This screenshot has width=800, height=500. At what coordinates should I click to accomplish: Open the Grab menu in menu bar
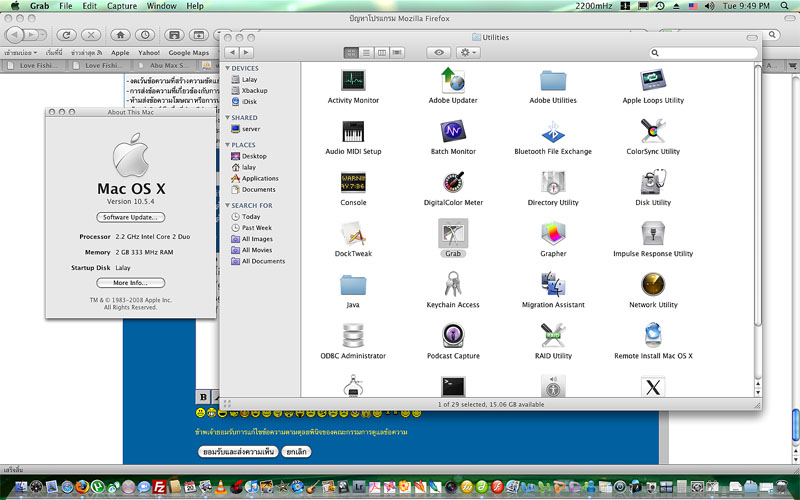tap(39, 6)
